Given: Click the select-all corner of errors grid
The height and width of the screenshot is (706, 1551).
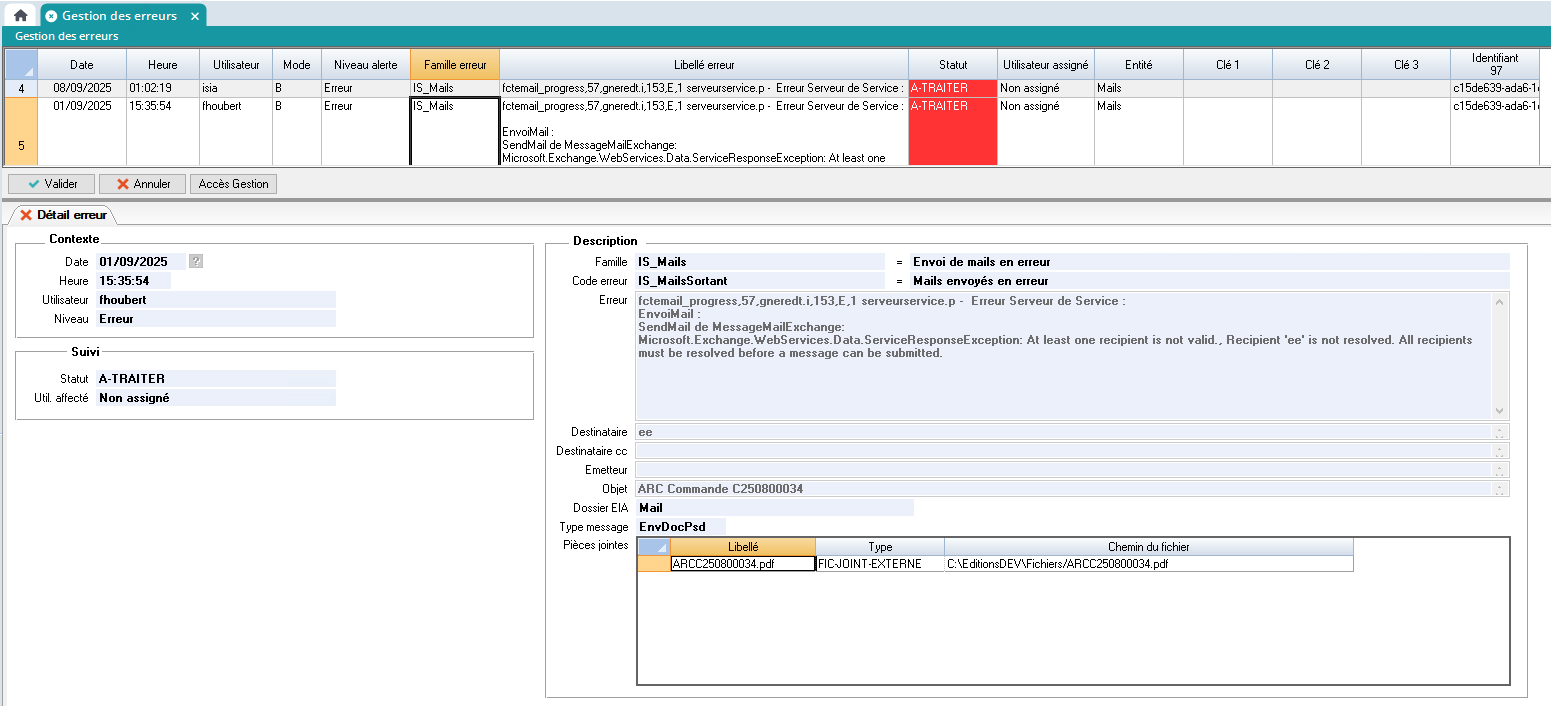Looking at the screenshot, I should click(x=21, y=64).
